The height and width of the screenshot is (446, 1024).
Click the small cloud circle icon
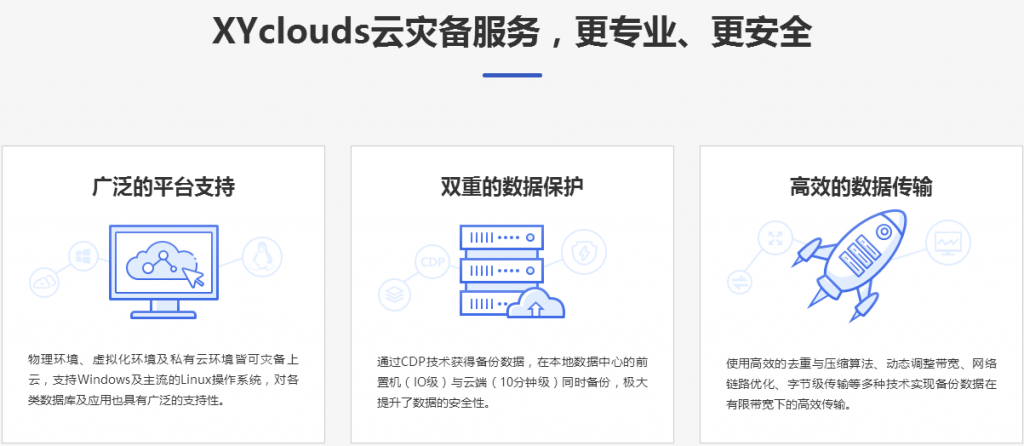(x=44, y=283)
